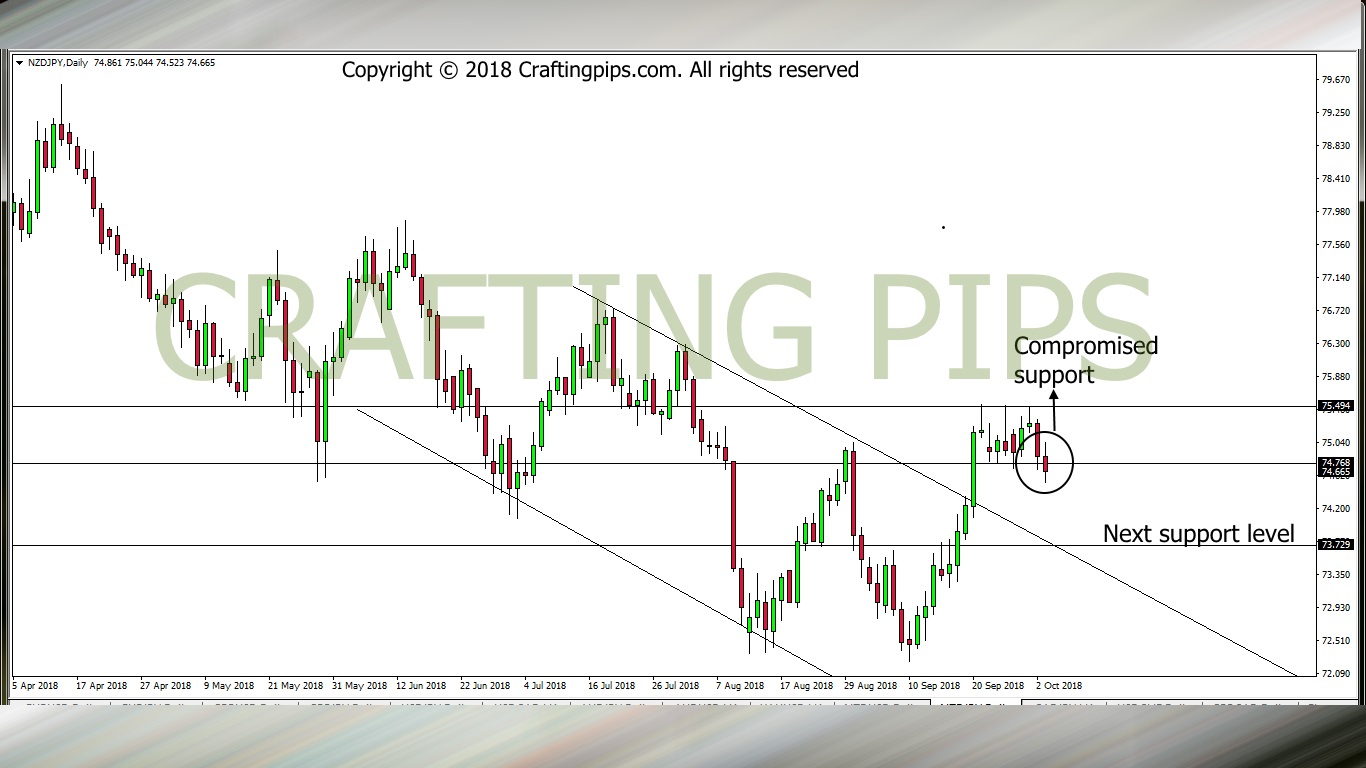Select the 'Compromised support' text label
The width and height of the screenshot is (1366, 768).
click(1086, 360)
